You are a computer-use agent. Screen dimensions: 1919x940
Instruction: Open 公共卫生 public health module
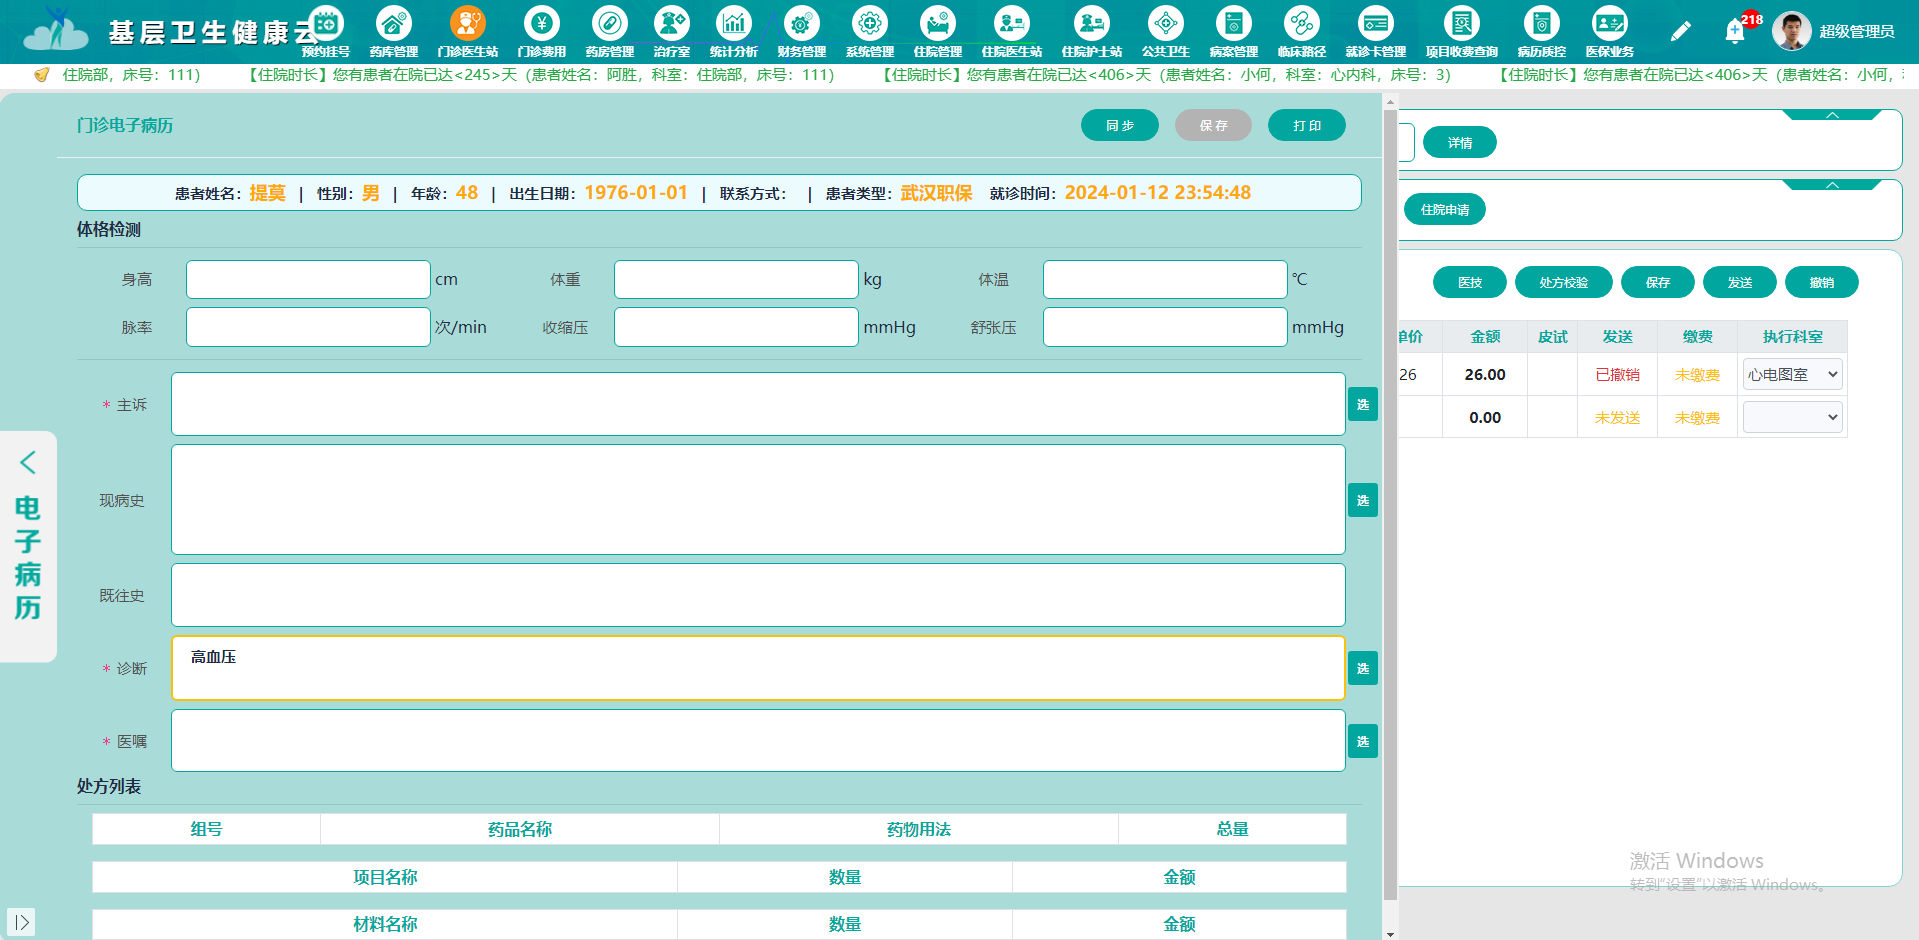(1166, 32)
